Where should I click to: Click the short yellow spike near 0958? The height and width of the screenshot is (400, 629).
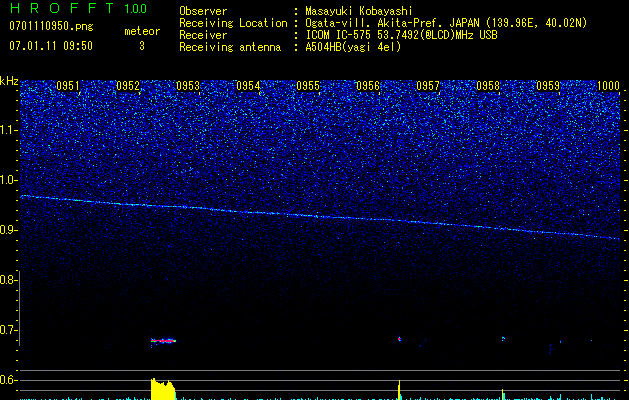(x=503, y=394)
